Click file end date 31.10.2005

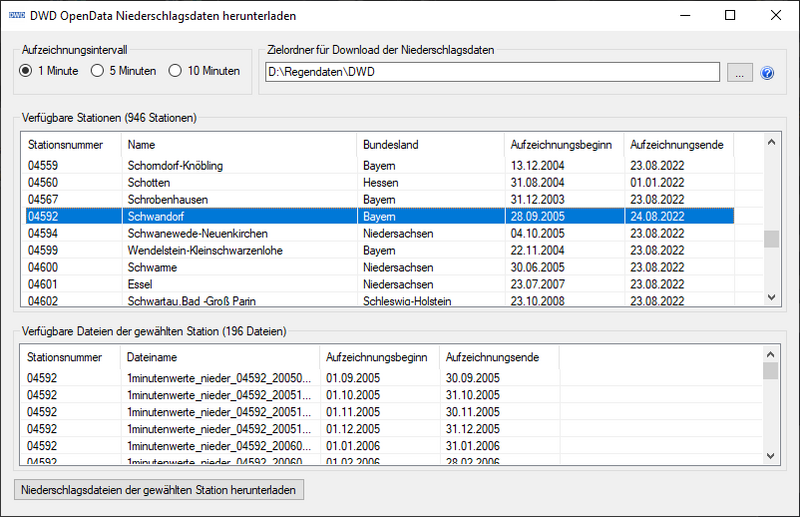472,395
